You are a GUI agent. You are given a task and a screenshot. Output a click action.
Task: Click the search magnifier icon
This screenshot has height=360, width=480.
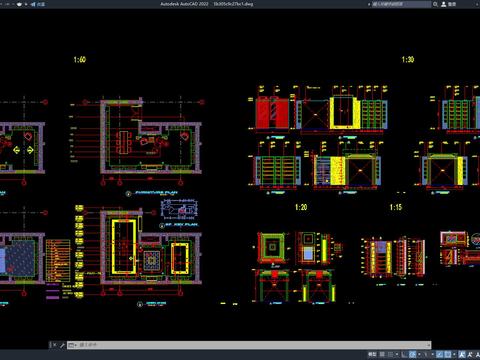435,4
